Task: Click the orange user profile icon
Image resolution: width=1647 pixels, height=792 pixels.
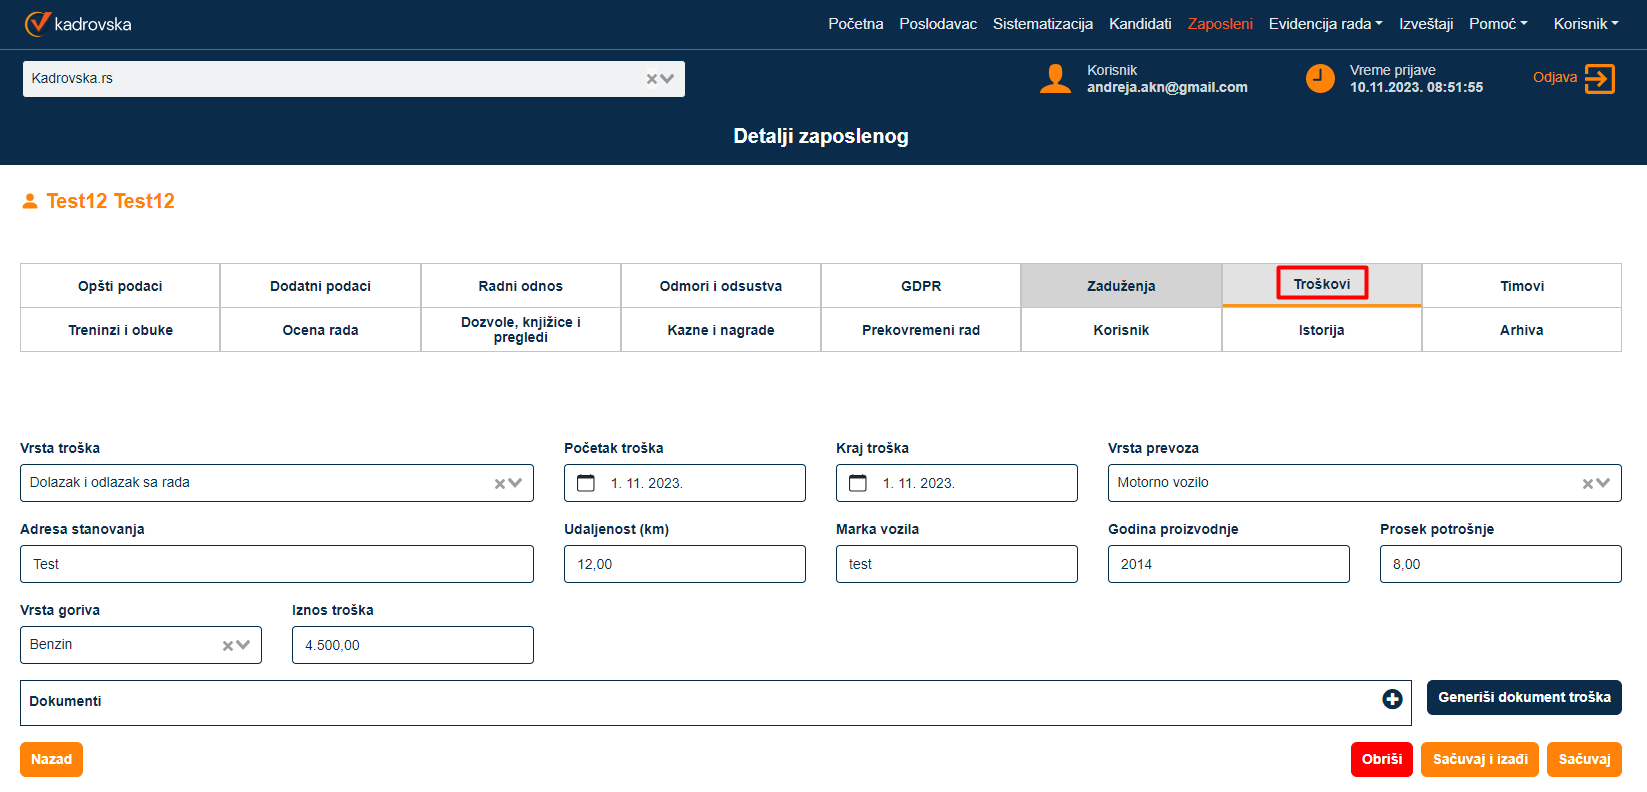Action: click(1055, 78)
